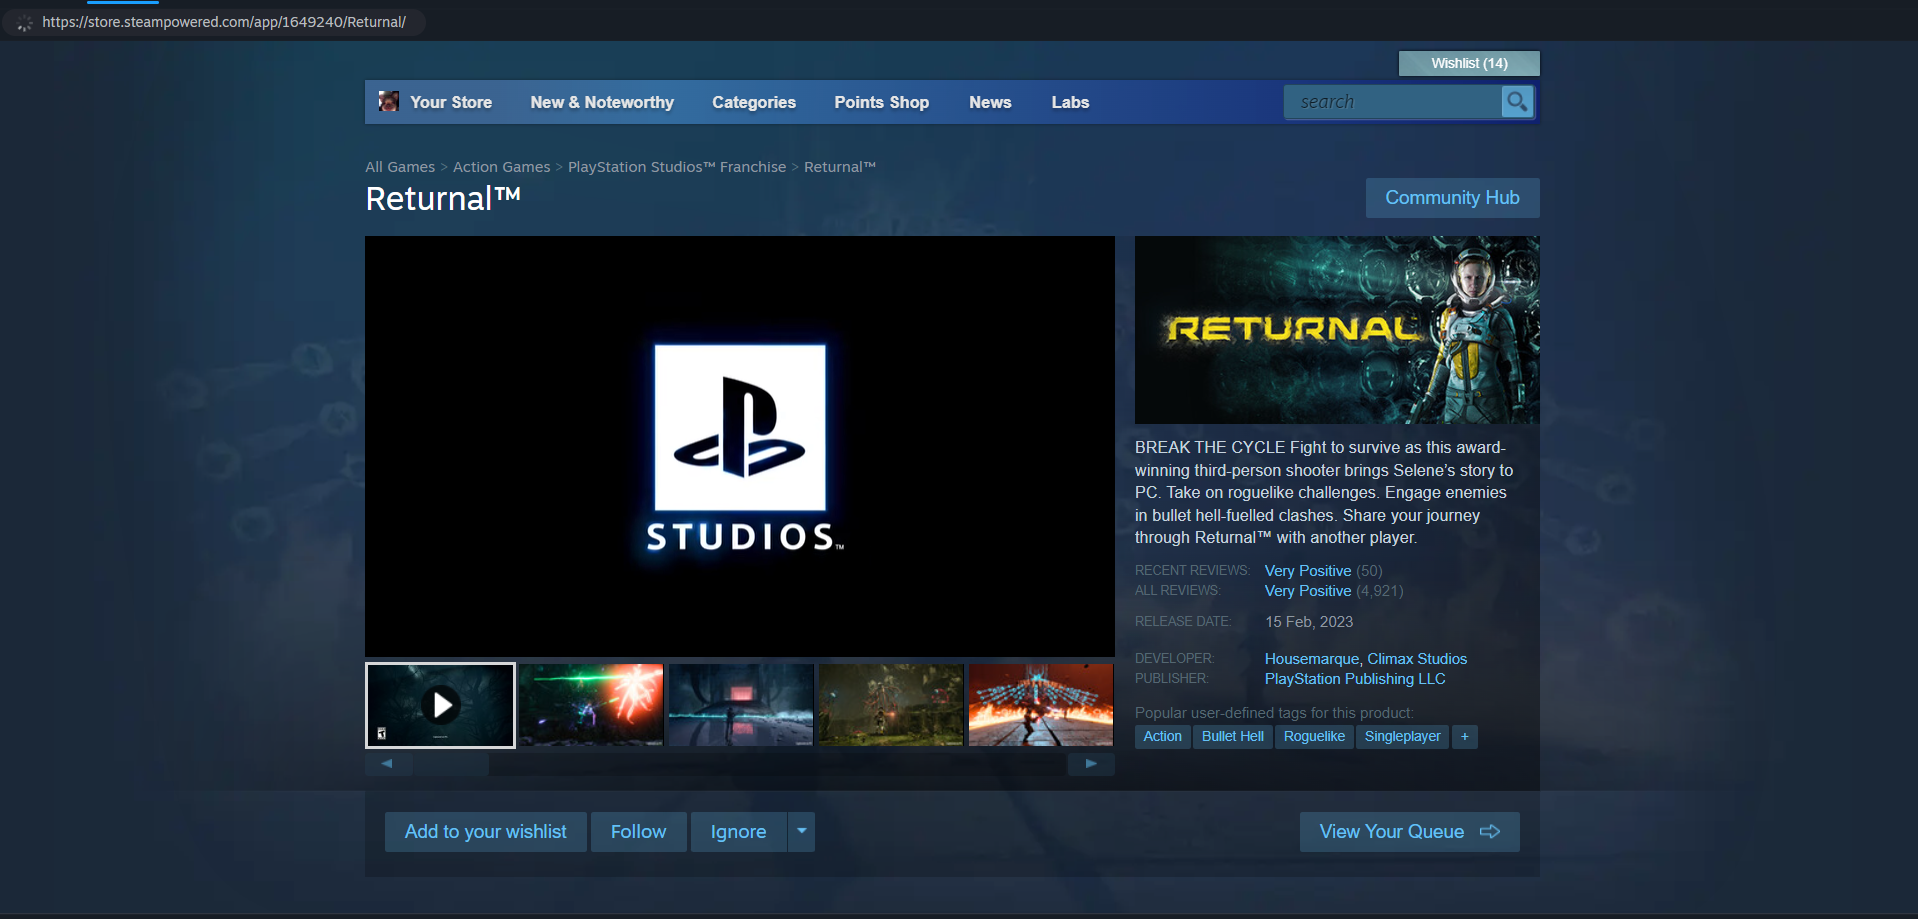This screenshot has height=919, width=1918.
Task: Click left arrow of thumbnail strip
Action: [388, 764]
